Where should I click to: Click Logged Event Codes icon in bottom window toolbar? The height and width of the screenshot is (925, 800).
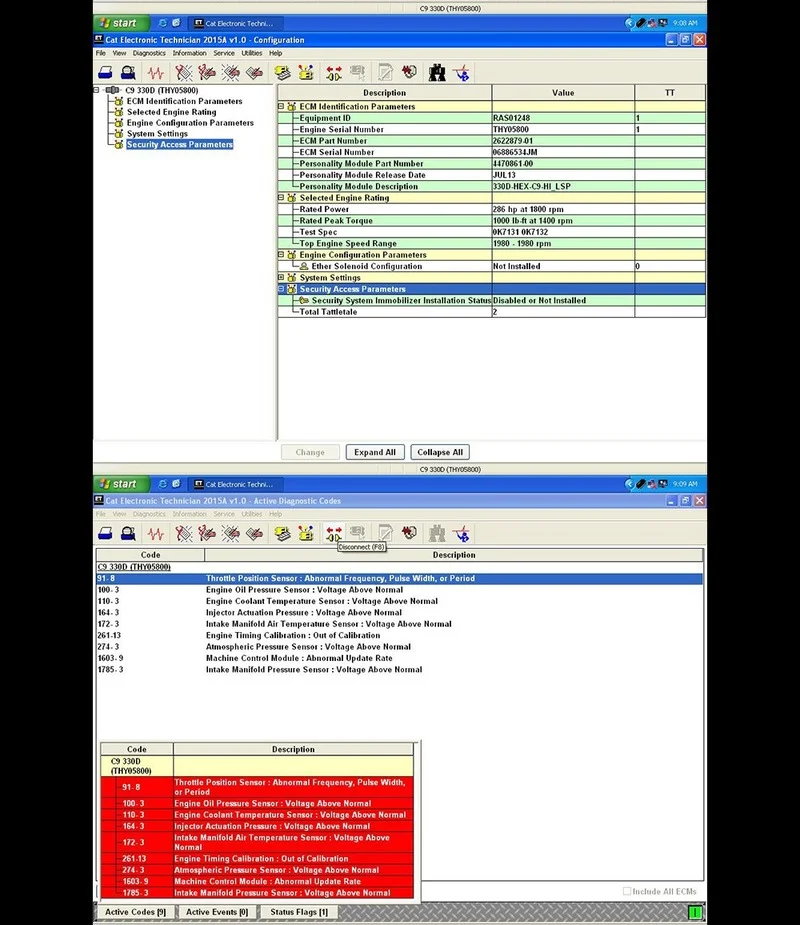point(254,533)
